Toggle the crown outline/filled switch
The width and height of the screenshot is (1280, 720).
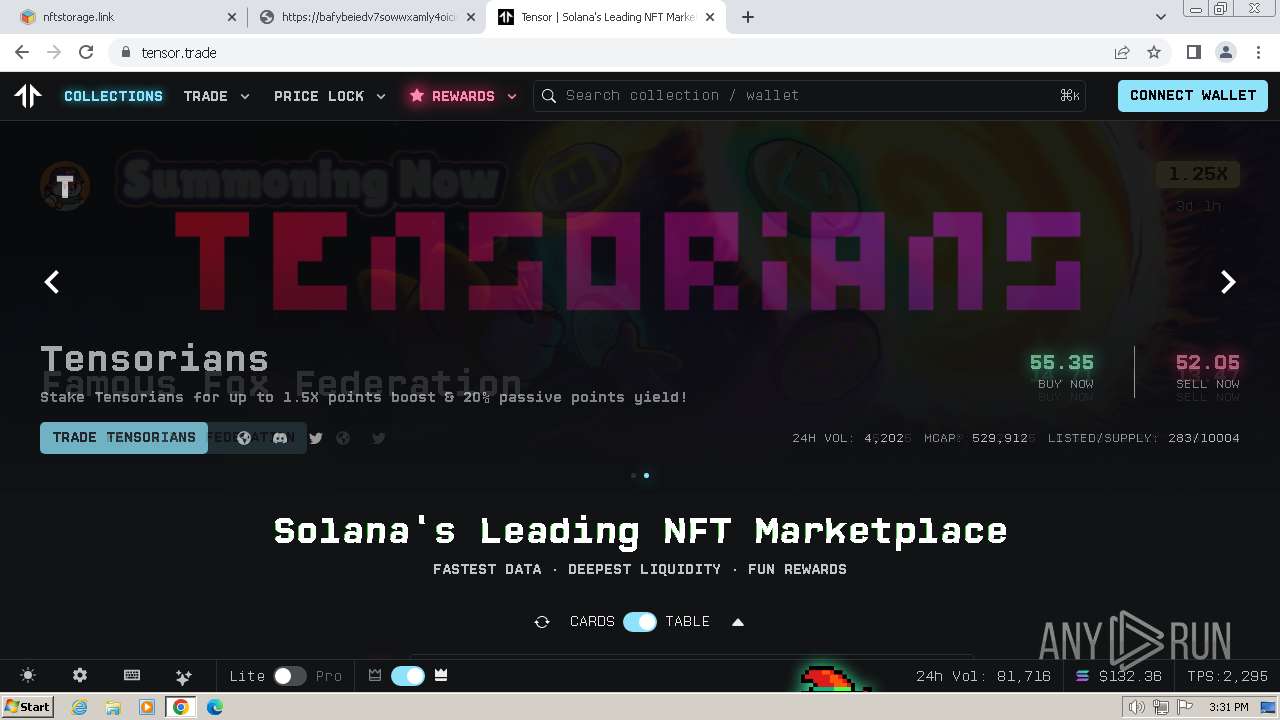[x=408, y=676]
